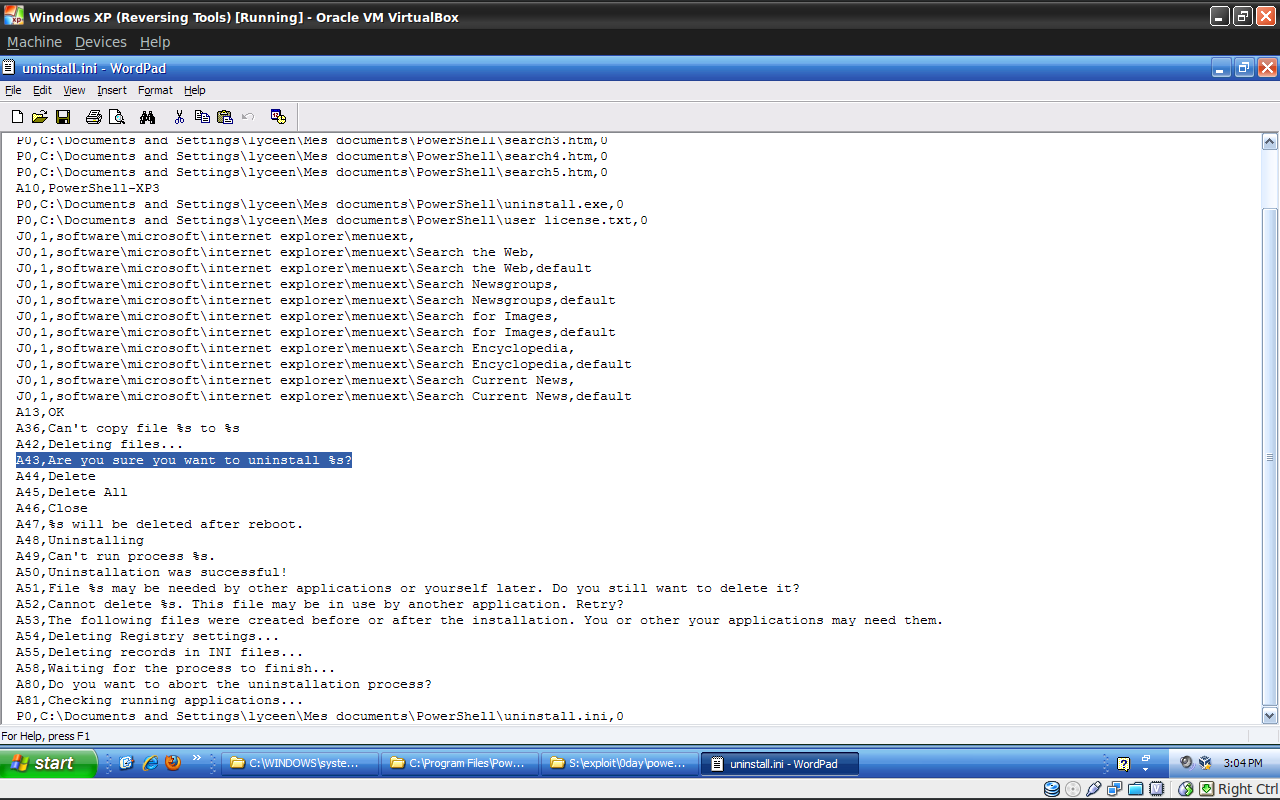Image resolution: width=1280 pixels, height=800 pixels.
Task: Open the WordPad Format menu
Action: [155, 90]
